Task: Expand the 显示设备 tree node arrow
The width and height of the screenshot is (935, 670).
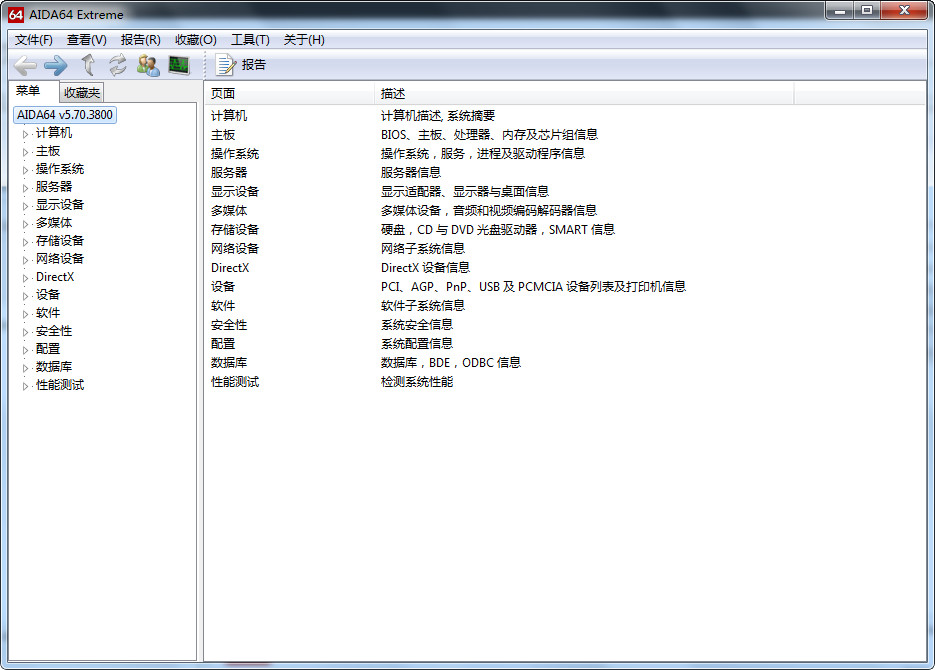Action: pos(25,206)
